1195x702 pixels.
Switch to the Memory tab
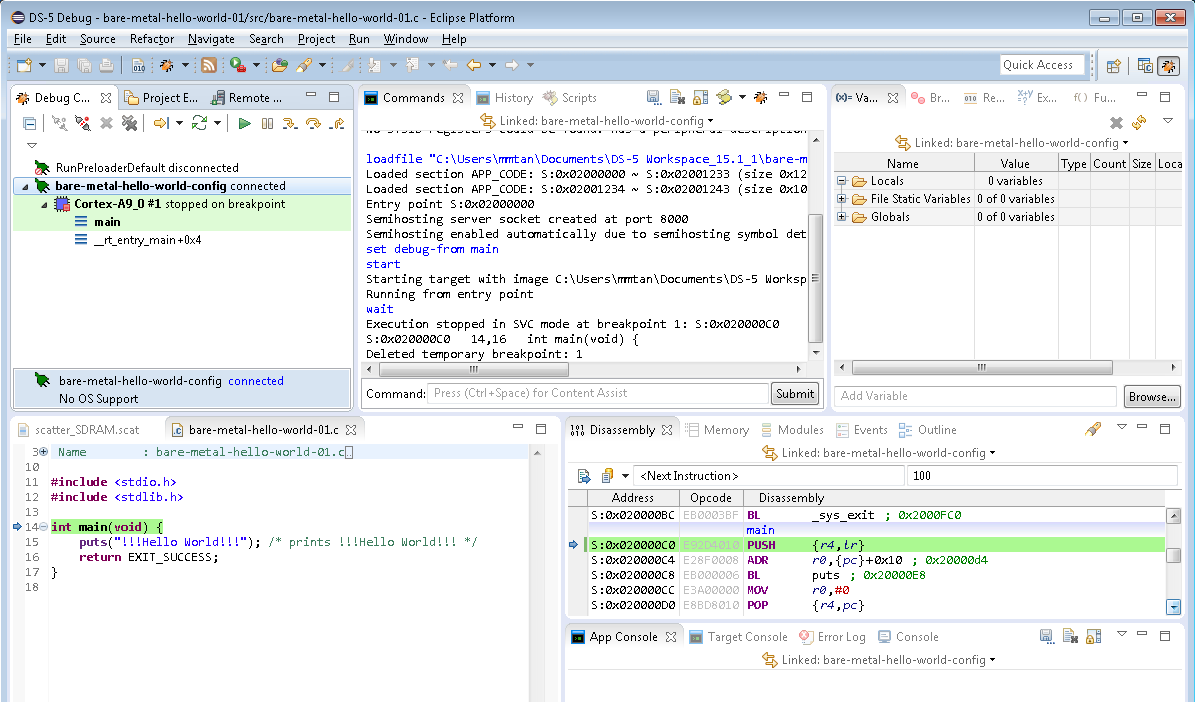[716, 430]
